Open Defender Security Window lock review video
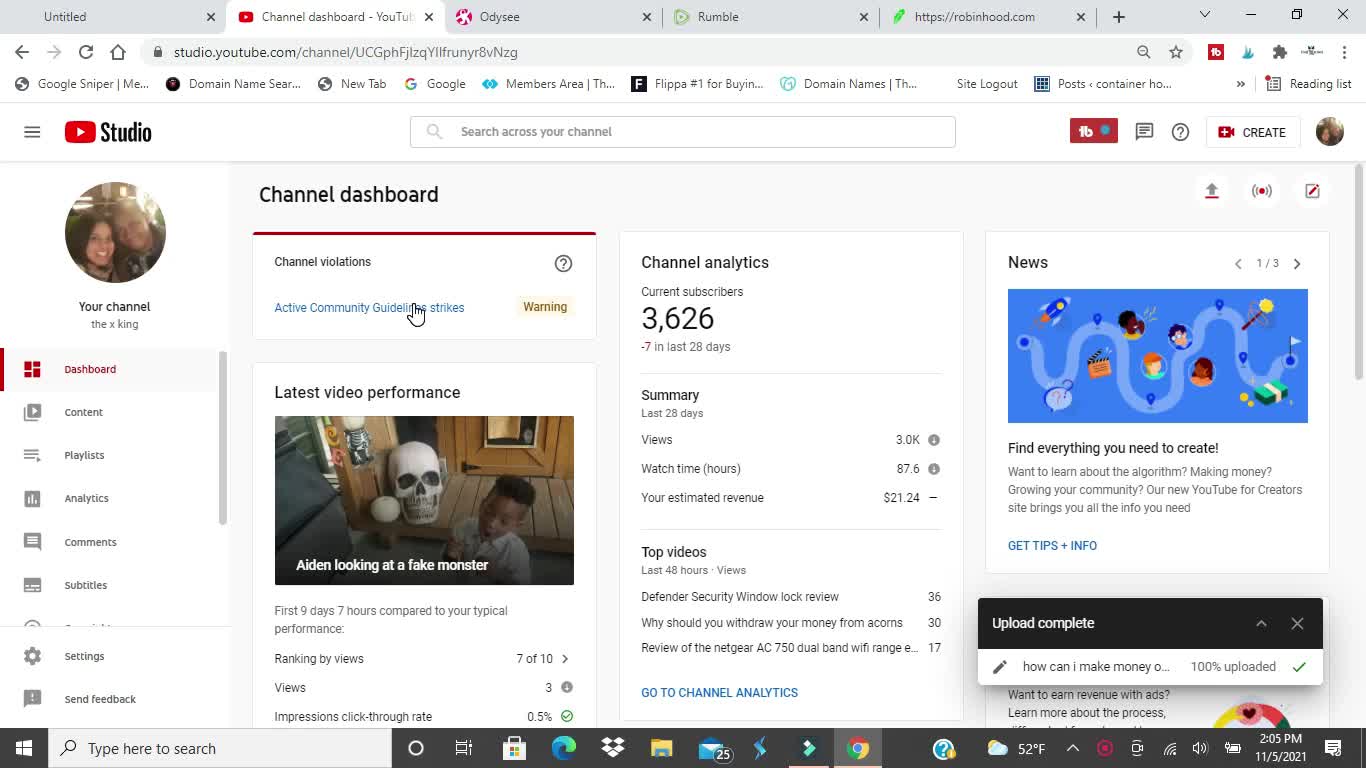Image resolution: width=1366 pixels, height=768 pixels. pos(740,597)
